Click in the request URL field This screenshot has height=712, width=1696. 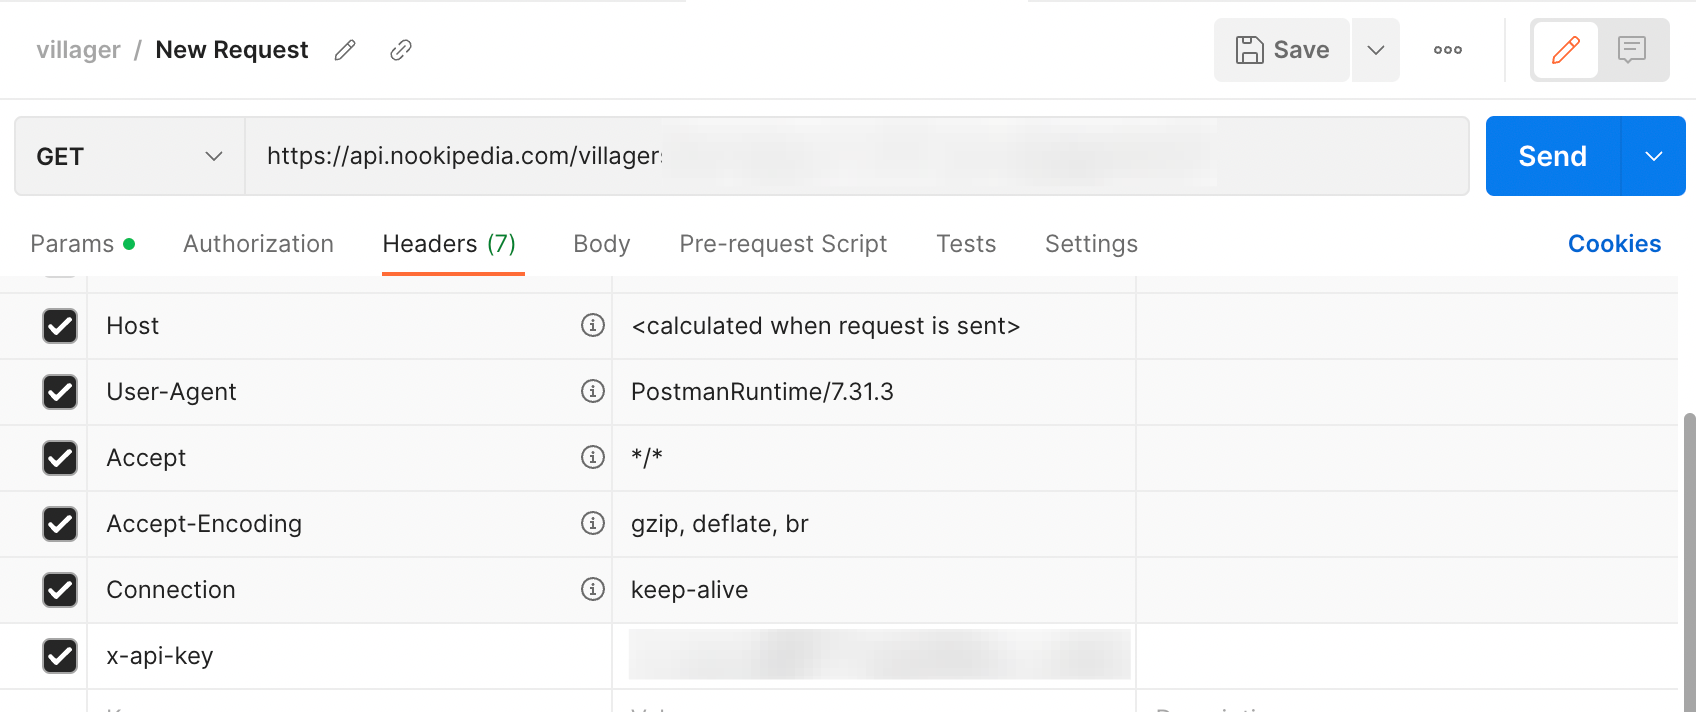point(857,156)
